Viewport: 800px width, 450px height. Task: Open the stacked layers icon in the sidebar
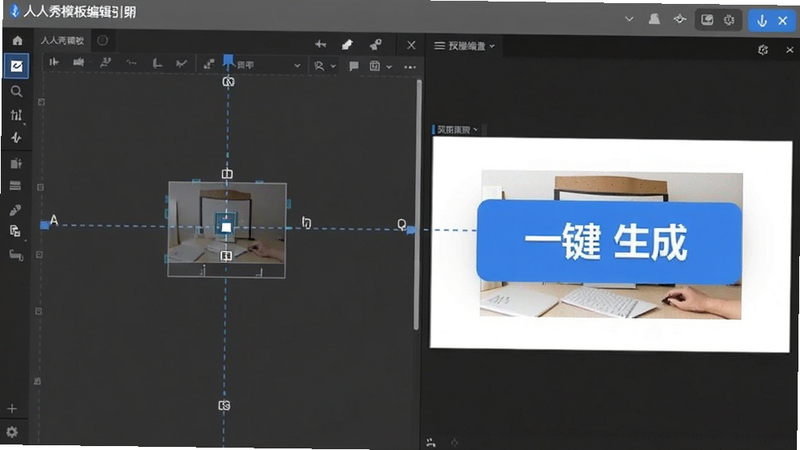(x=15, y=186)
